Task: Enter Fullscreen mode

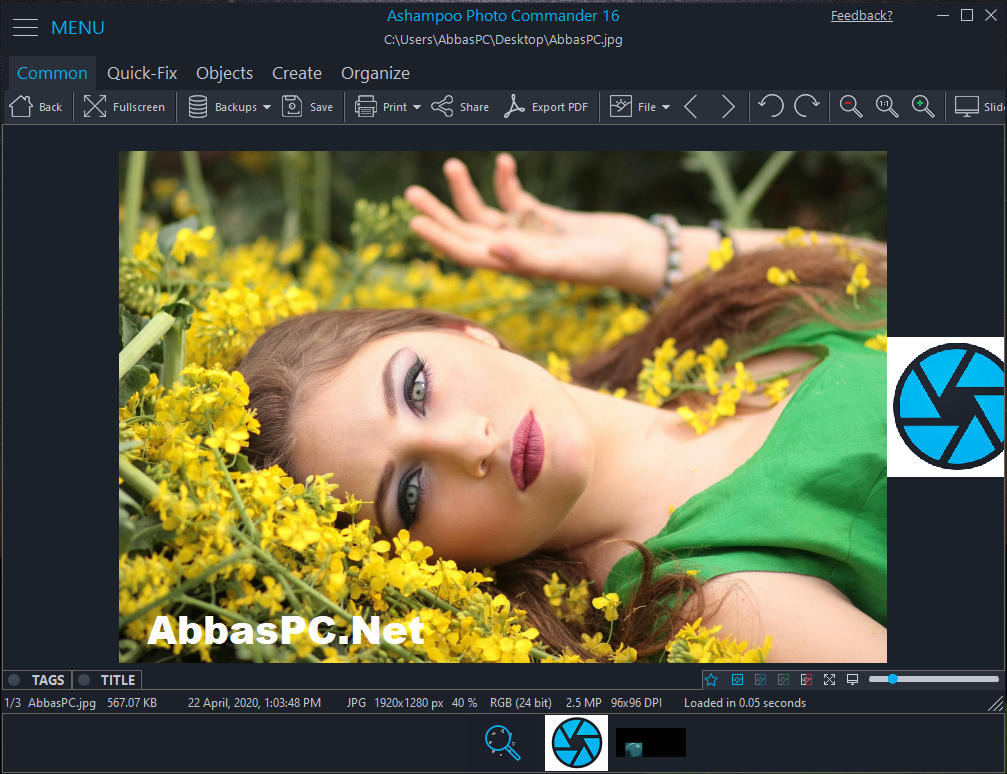Action: [x=125, y=107]
